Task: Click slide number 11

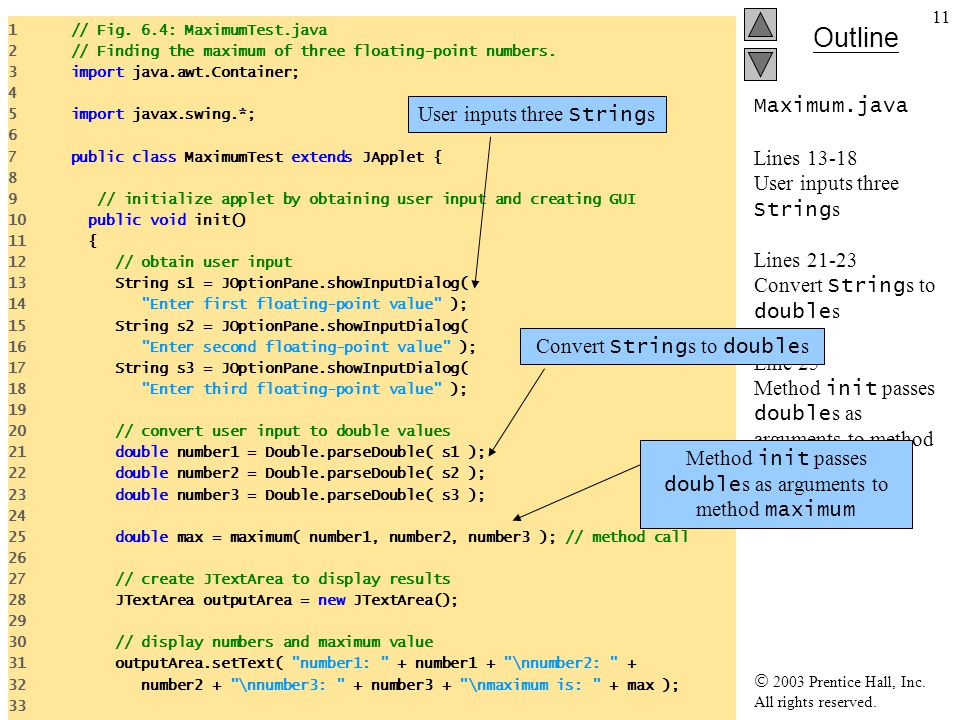Action: pyautogui.click(x=940, y=17)
